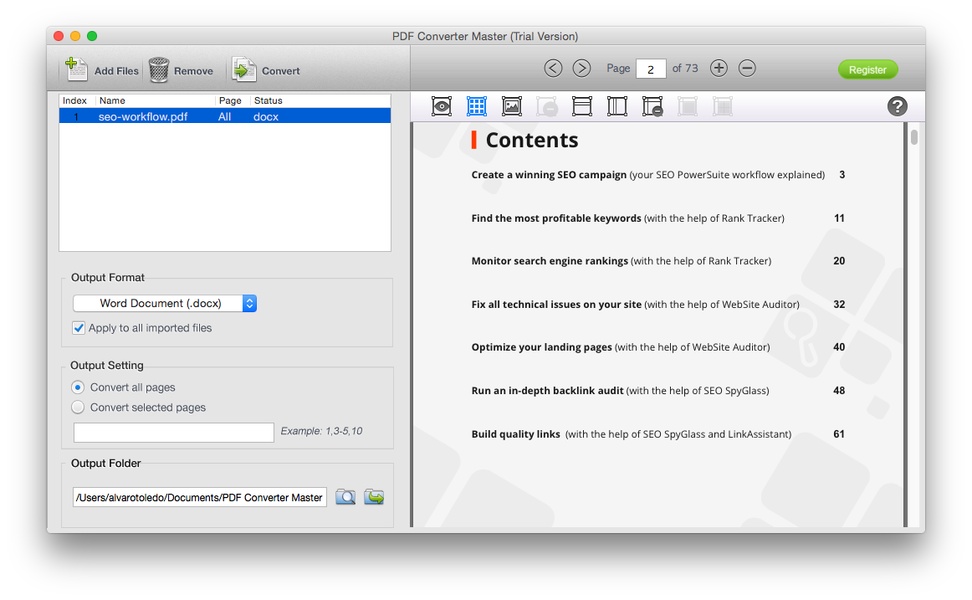Go to next page with right arrow
This screenshot has height=600, width=972.
tap(581, 68)
